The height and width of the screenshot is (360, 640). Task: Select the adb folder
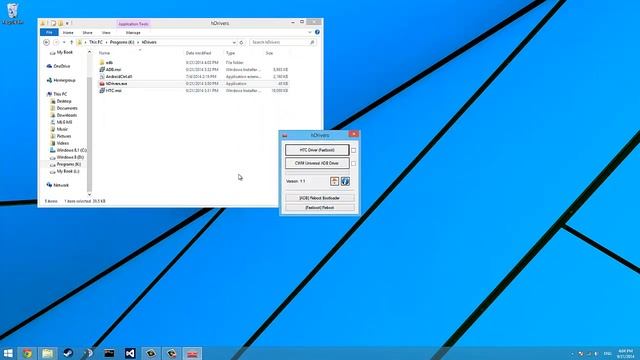109,62
